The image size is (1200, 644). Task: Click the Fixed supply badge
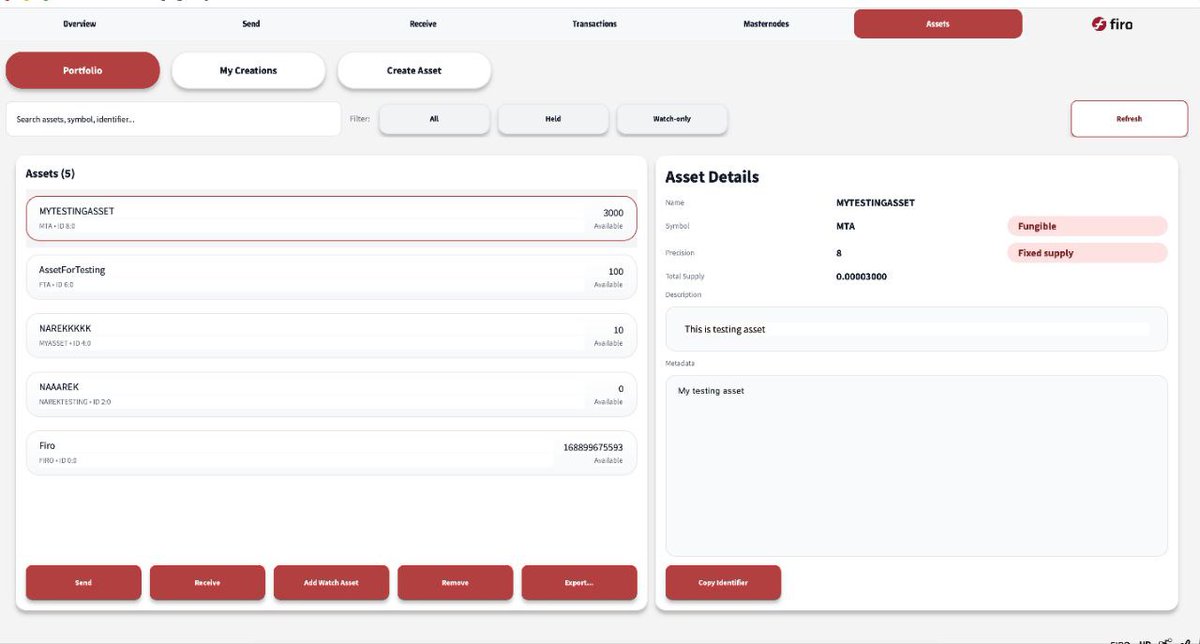pyautogui.click(x=1087, y=253)
